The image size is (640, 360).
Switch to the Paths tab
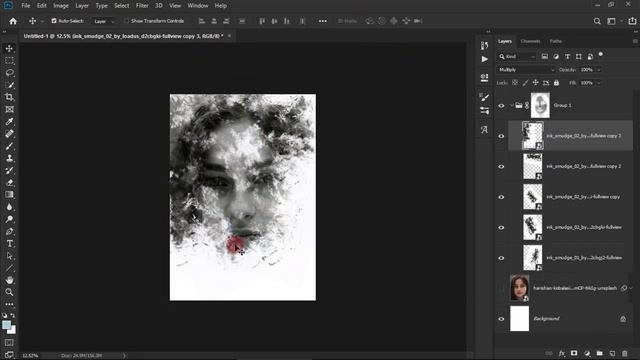556,41
